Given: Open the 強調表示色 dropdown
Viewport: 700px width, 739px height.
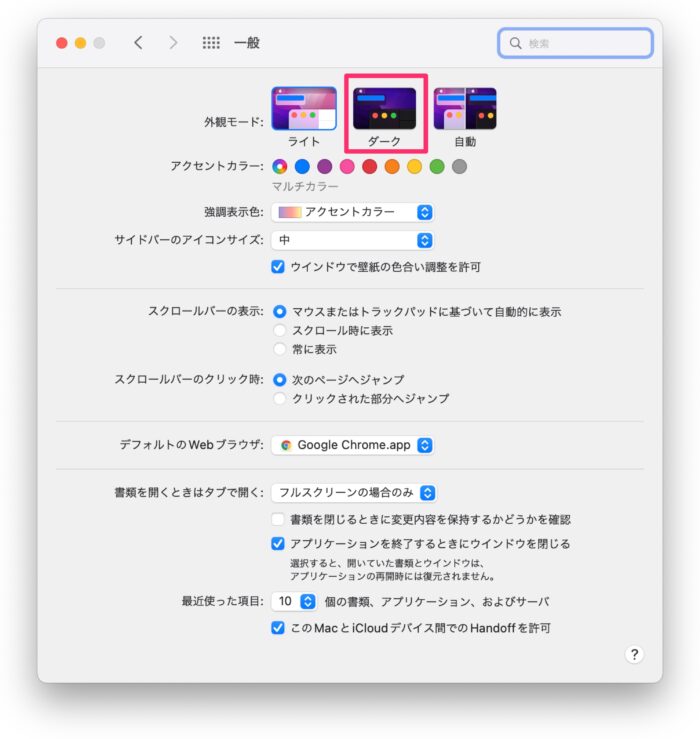Looking at the screenshot, I should coord(353,212).
